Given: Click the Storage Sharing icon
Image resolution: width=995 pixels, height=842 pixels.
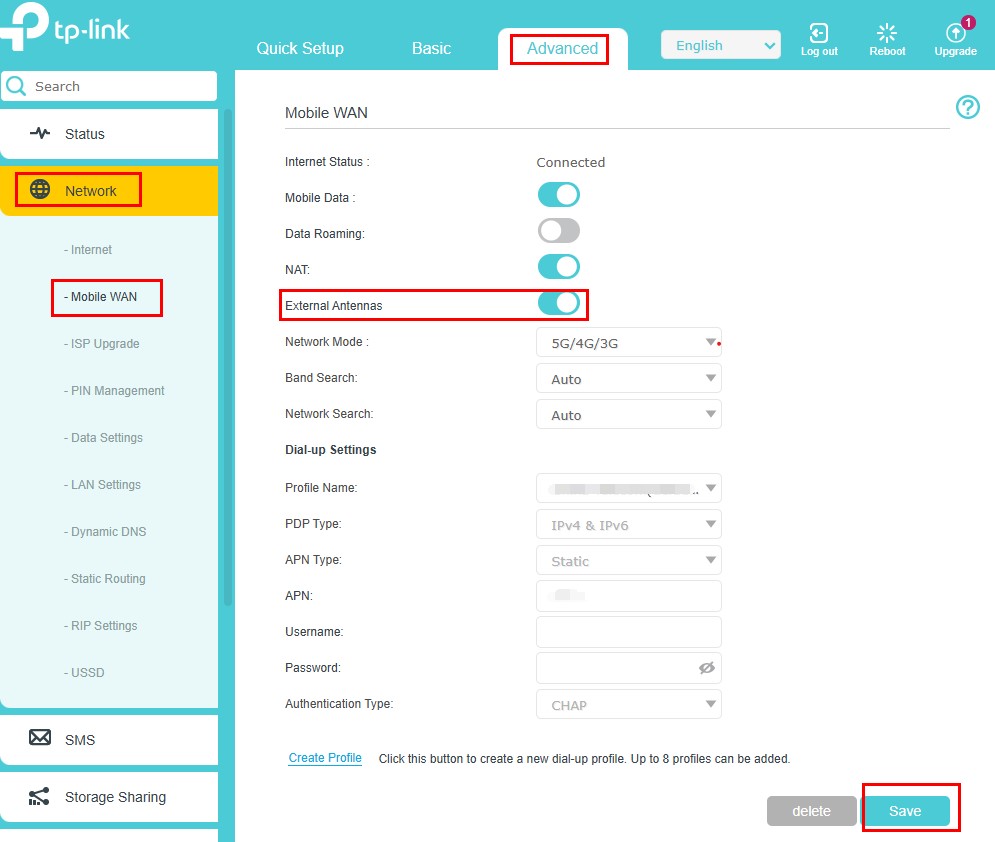Looking at the screenshot, I should pos(38,797).
